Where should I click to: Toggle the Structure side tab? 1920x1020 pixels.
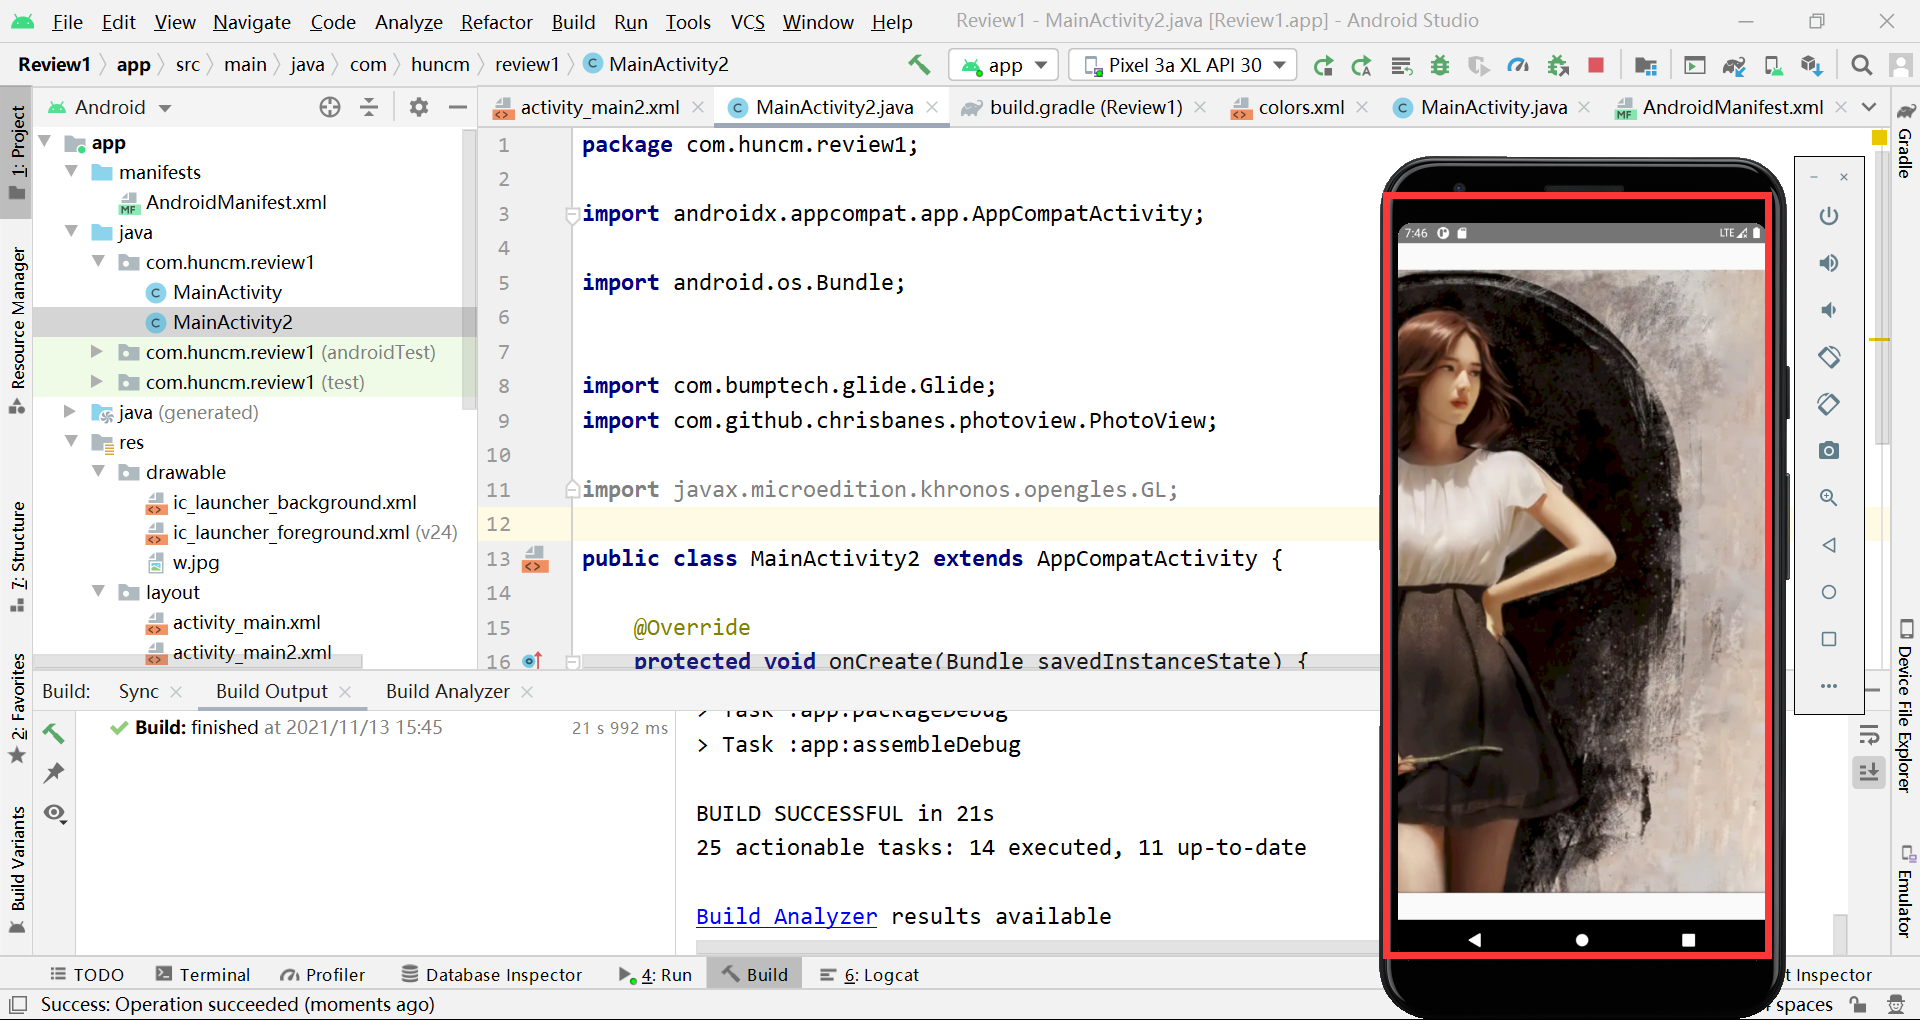[17, 556]
